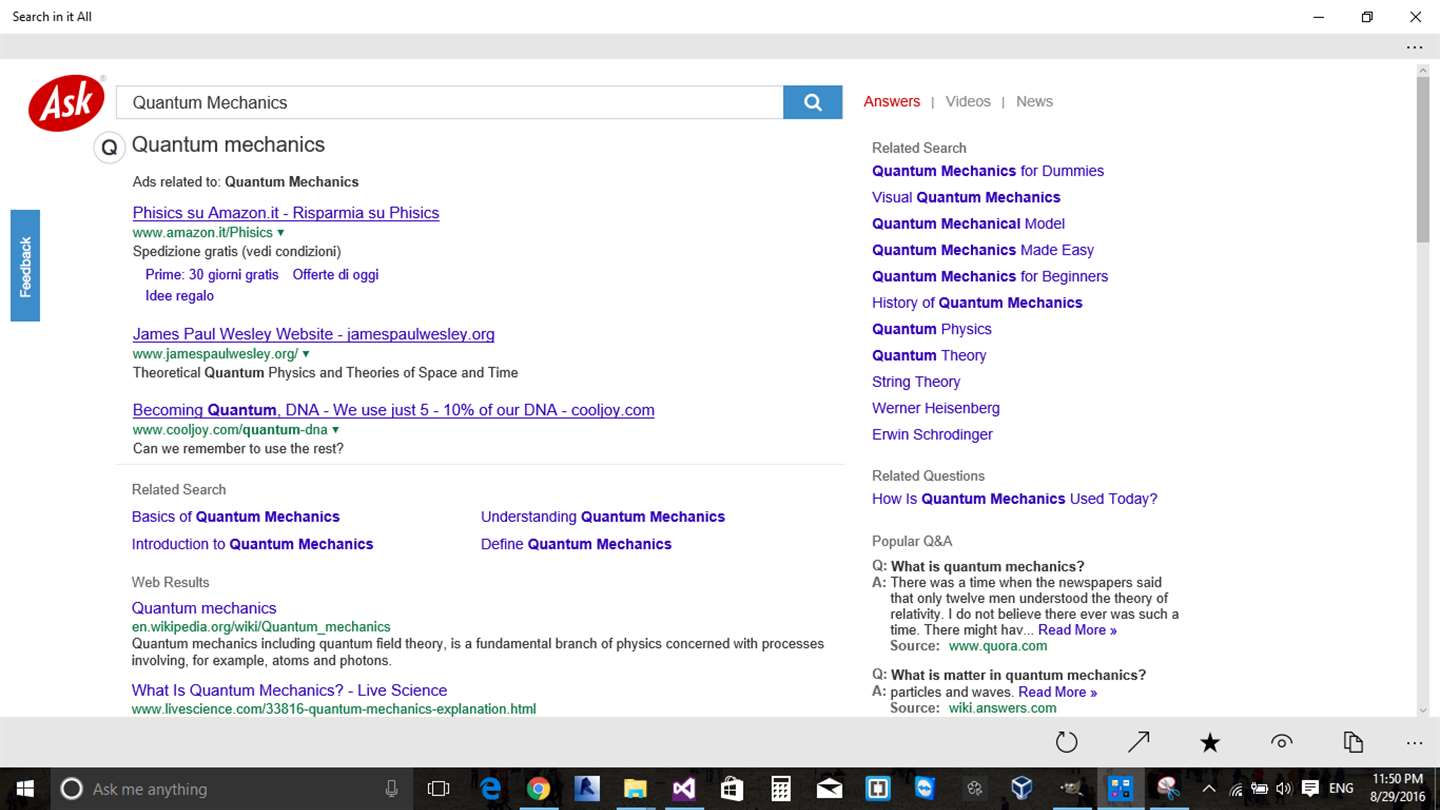Open the Wikipedia Quantum mechanics result

click(x=204, y=608)
